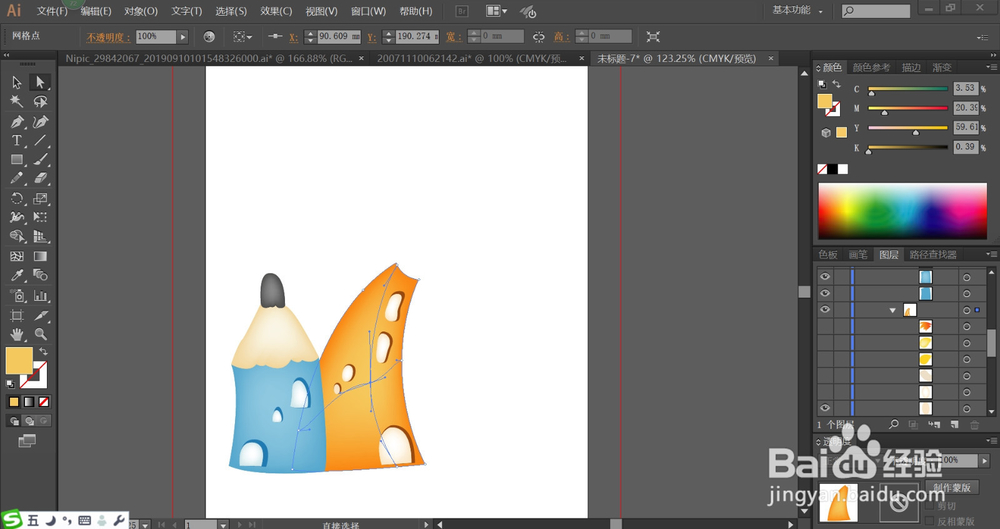The width and height of the screenshot is (1000, 529).
Task: Click the target circle of the orange group layer
Action: 967,310
